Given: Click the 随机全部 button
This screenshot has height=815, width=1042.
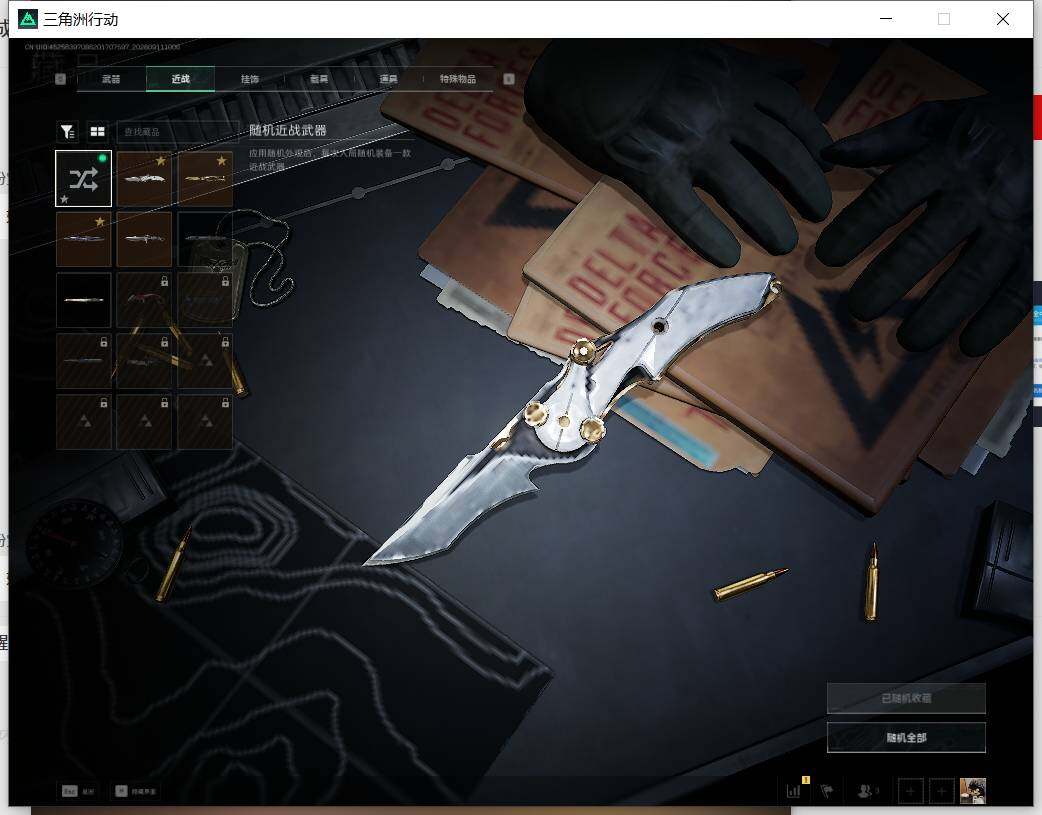Looking at the screenshot, I should pyautogui.click(x=906, y=737).
